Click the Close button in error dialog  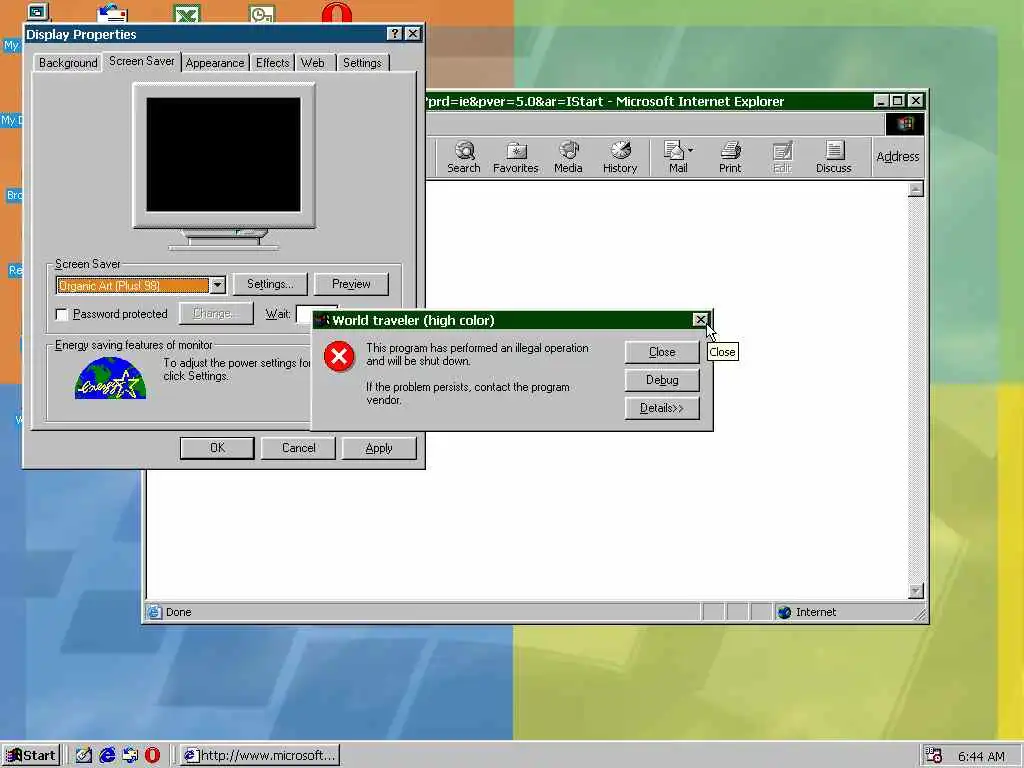pyautogui.click(x=662, y=352)
